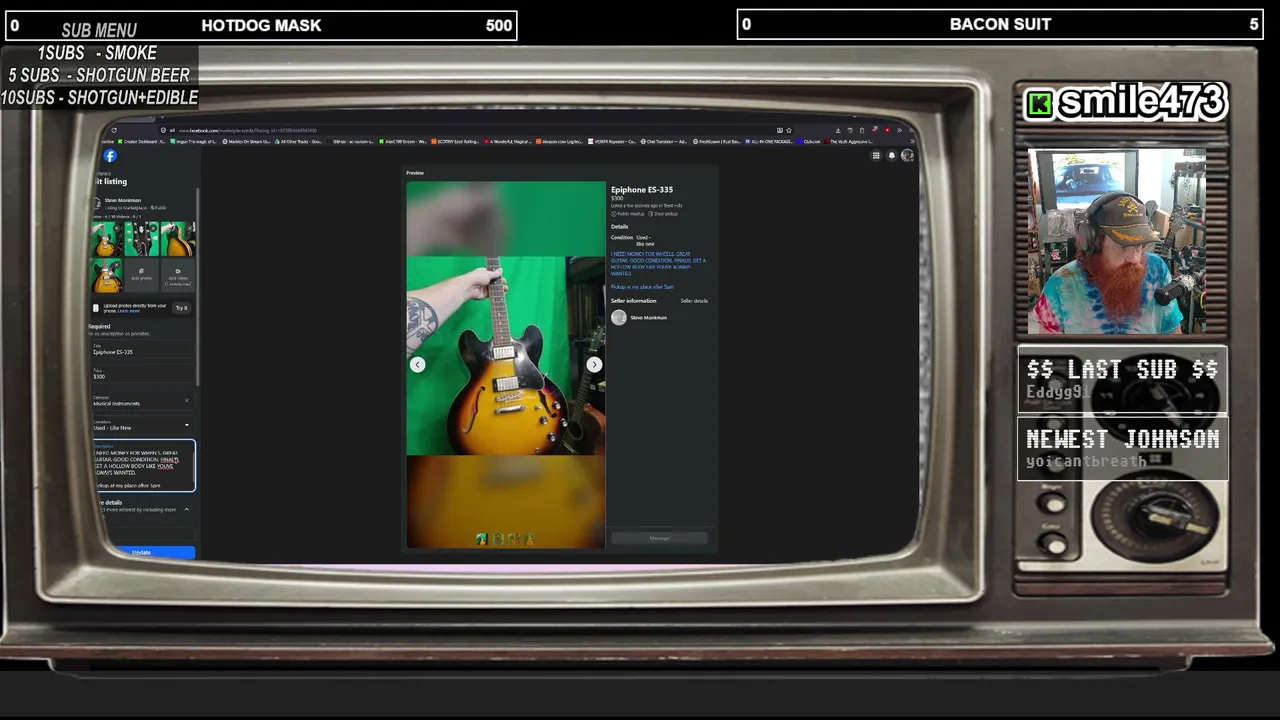Screen dimensions: 1280x720
Task: Show more bookmarks with the overflow chevron
Action: point(910,142)
